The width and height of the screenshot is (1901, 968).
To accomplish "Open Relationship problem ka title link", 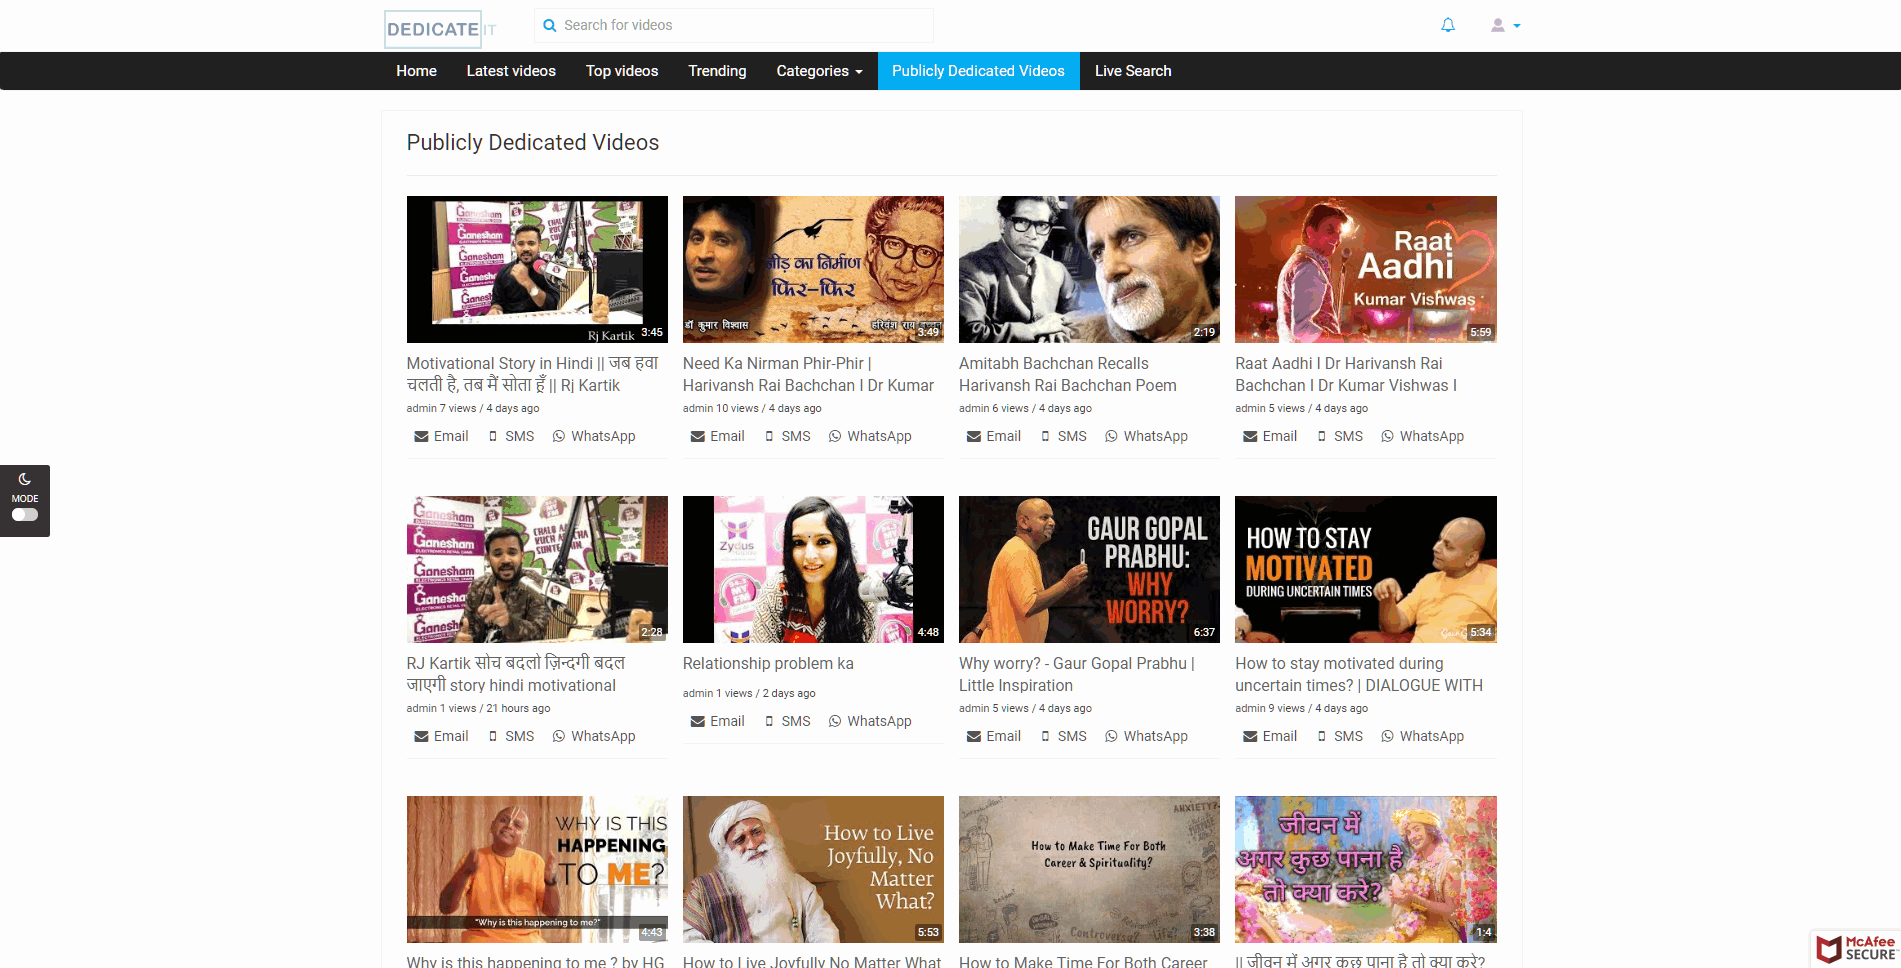I will coord(768,663).
